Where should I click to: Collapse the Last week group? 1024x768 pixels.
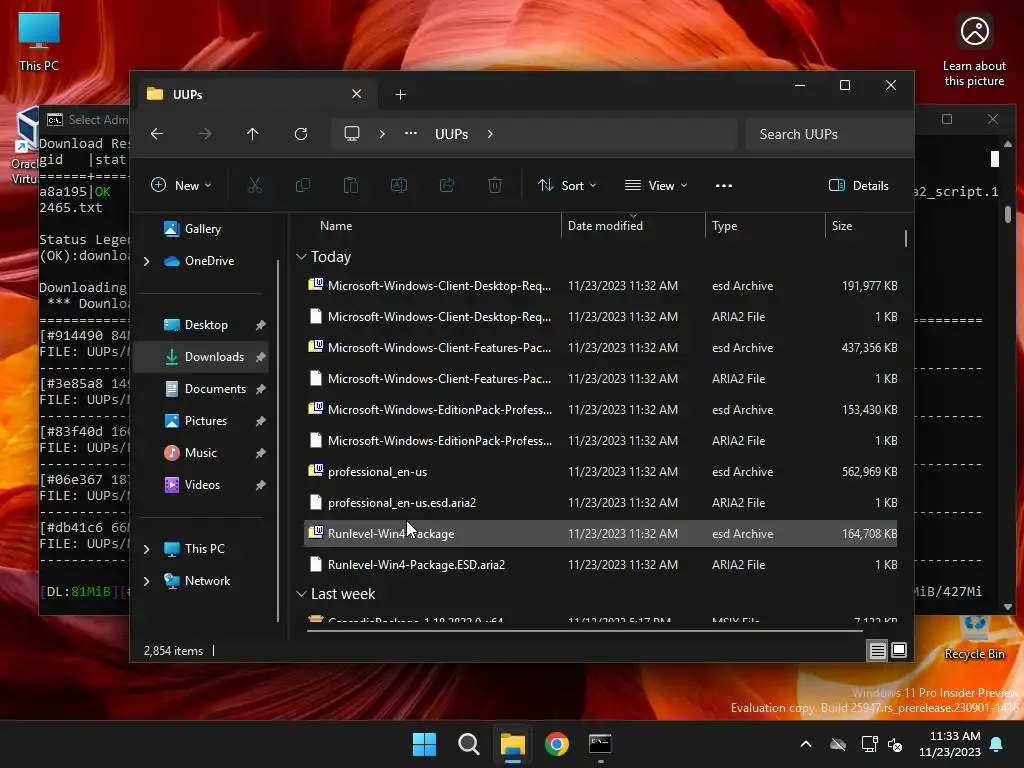(x=301, y=594)
